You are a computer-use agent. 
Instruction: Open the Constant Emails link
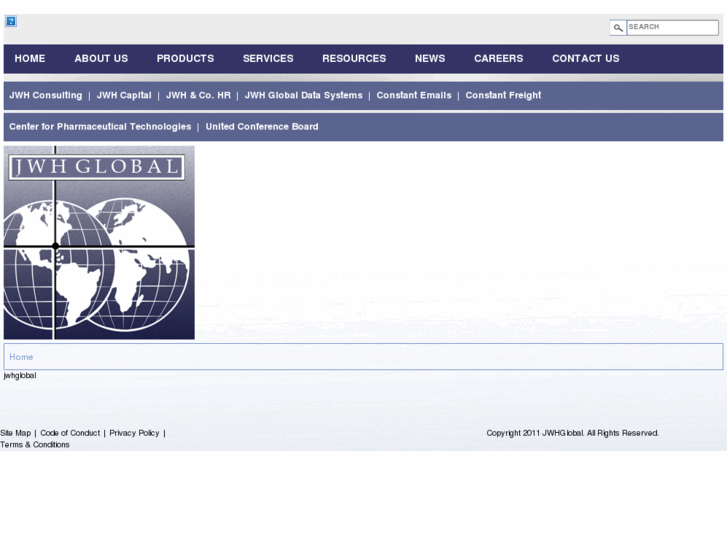click(414, 95)
